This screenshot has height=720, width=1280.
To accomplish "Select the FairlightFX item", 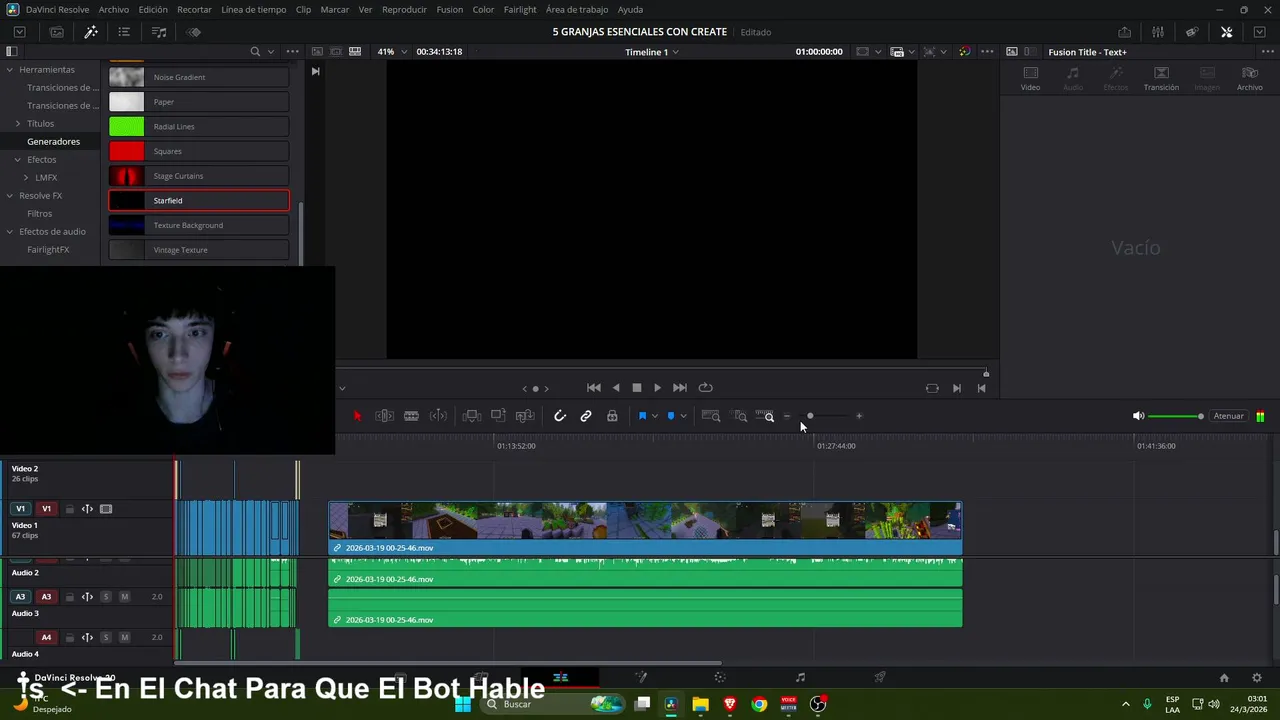I will [x=48, y=250].
